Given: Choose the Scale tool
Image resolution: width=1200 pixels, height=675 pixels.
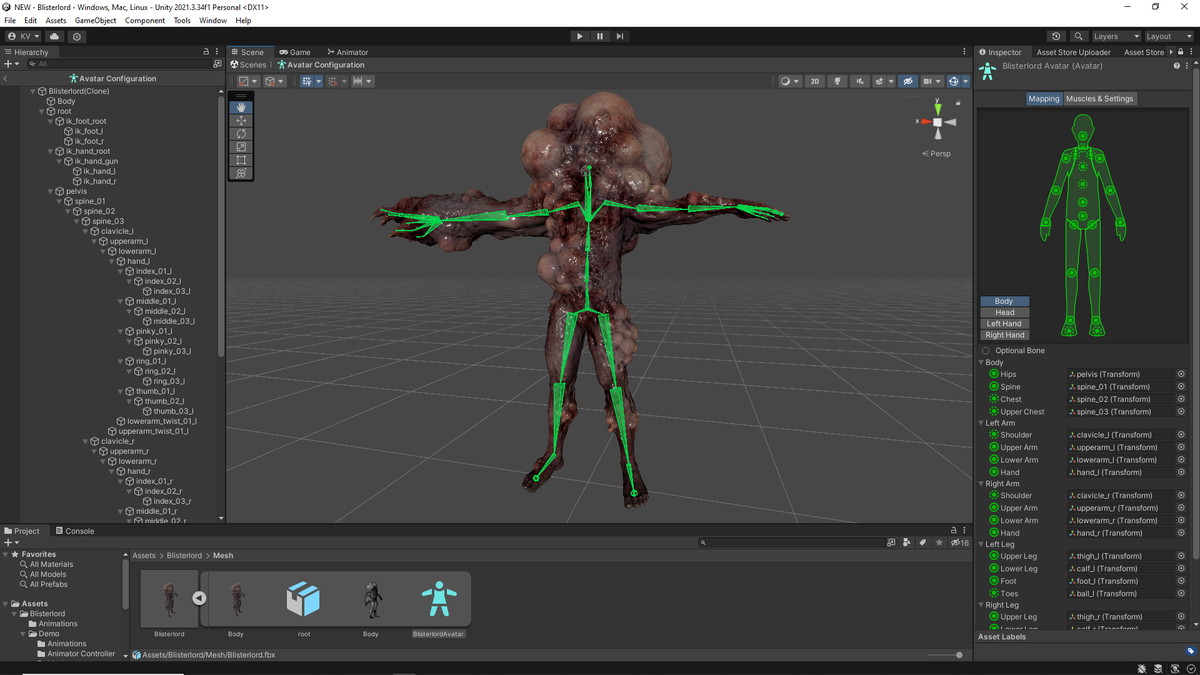Looking at the screenshot, I should [241, 147].
